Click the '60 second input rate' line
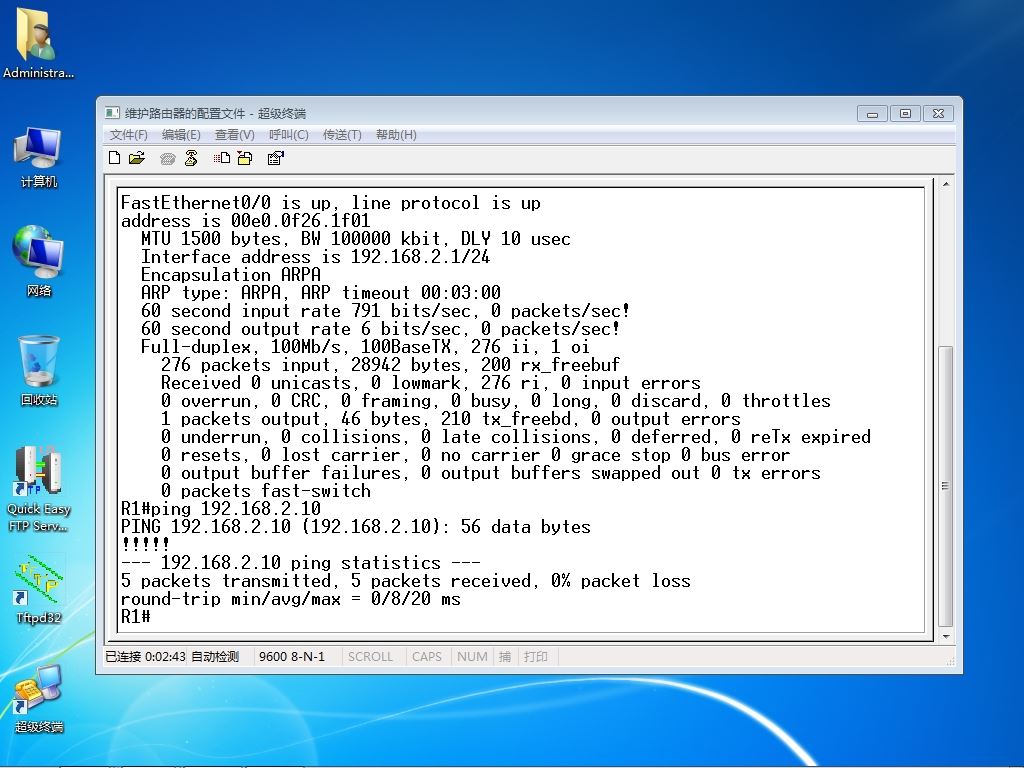The width and height of the screenshot is (1024, 768). (385, 311)
